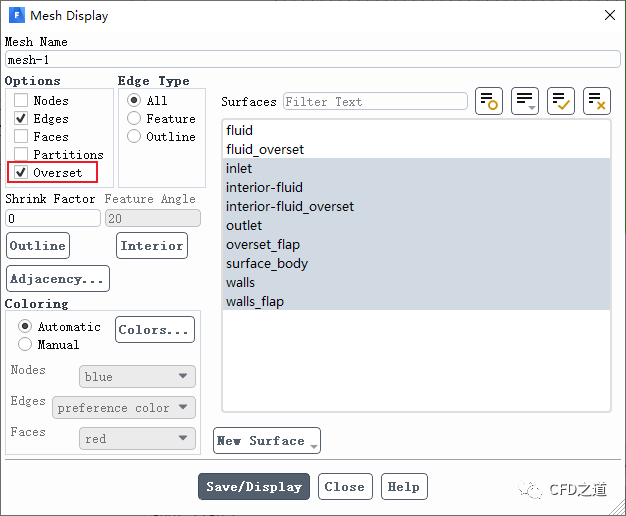Select overset_flap in the surfaces list
Screen dimensions: 626x516
263,245
